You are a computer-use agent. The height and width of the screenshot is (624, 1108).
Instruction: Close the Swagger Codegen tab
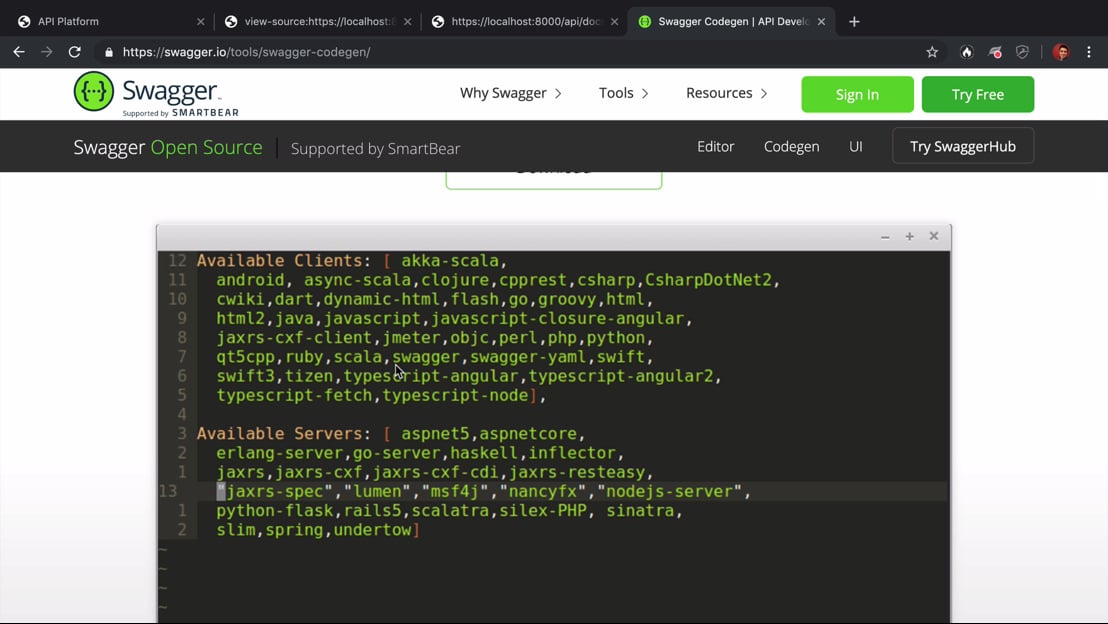coord(821,21)
